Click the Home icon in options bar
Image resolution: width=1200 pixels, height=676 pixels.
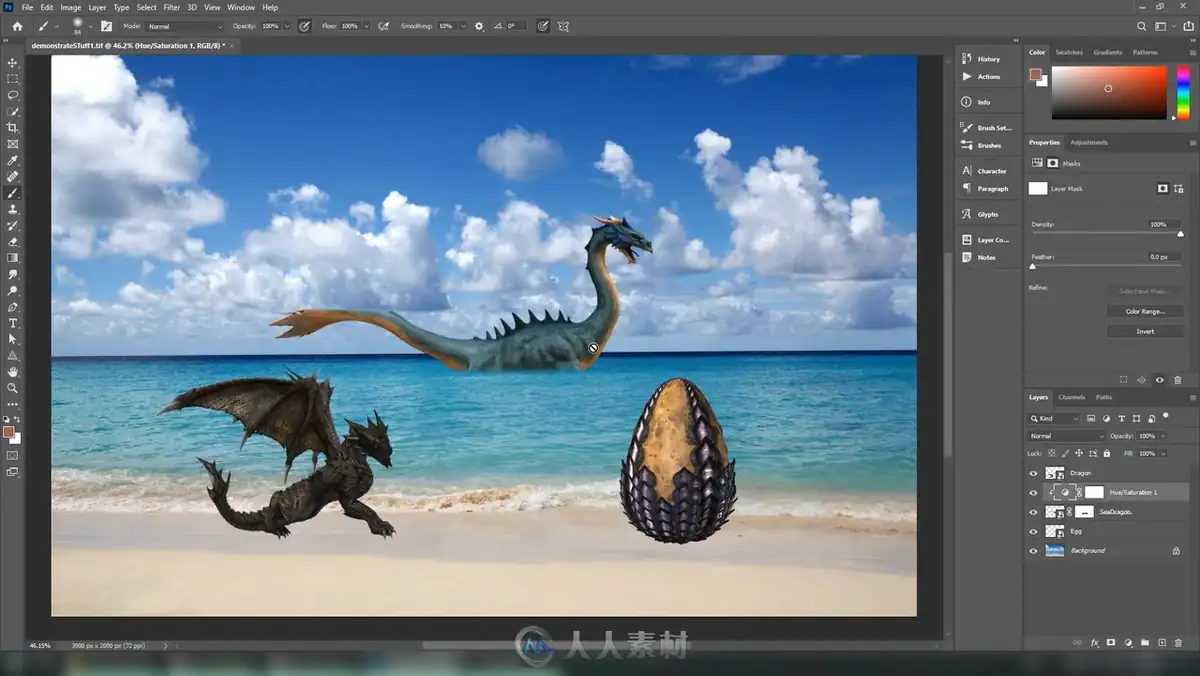(16, 26)
